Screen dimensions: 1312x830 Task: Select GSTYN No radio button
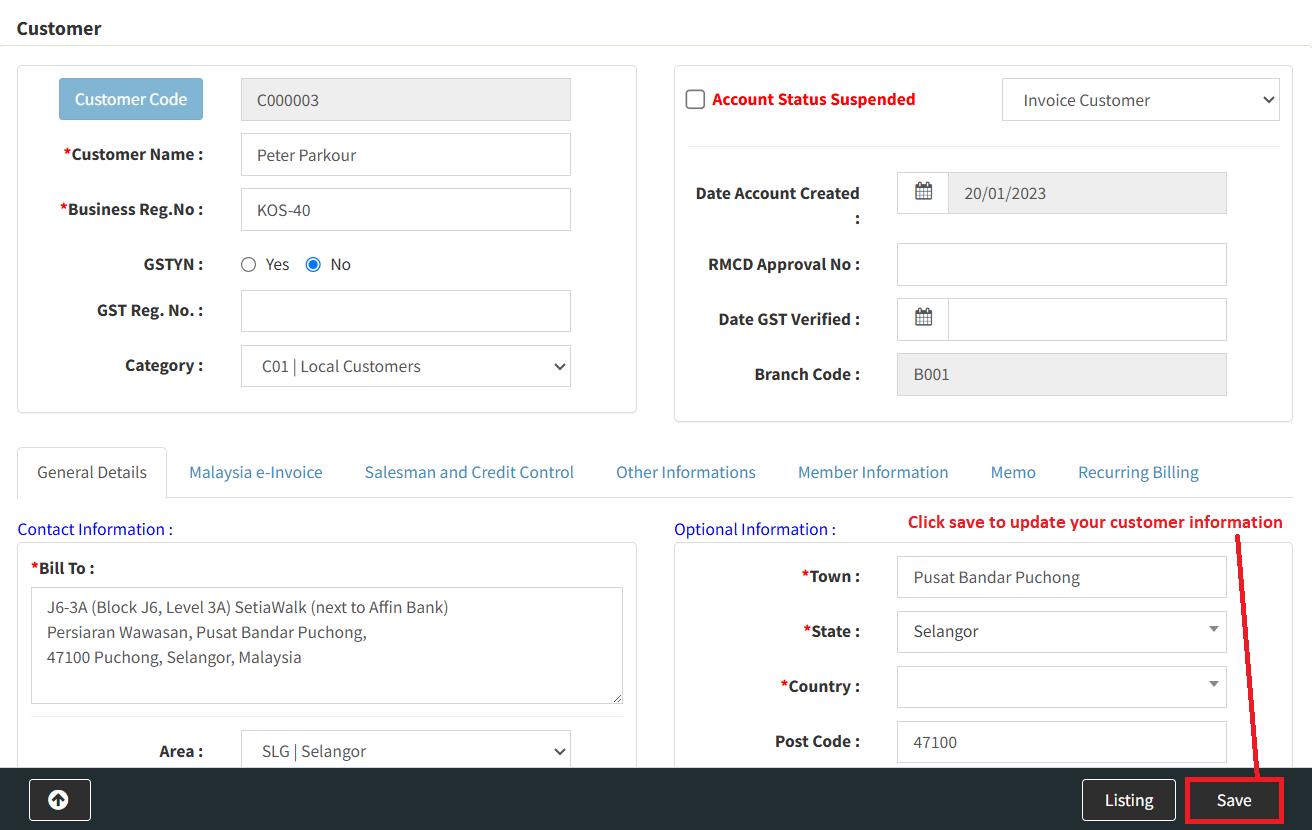[313, 265]
